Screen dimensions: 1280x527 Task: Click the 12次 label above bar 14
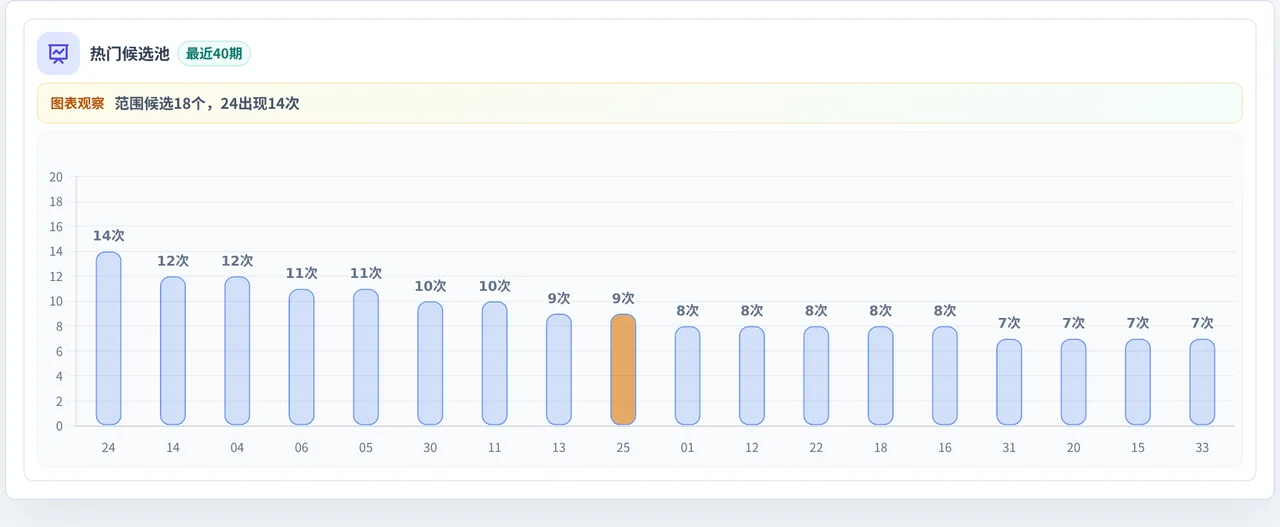[x=173, y=261]
